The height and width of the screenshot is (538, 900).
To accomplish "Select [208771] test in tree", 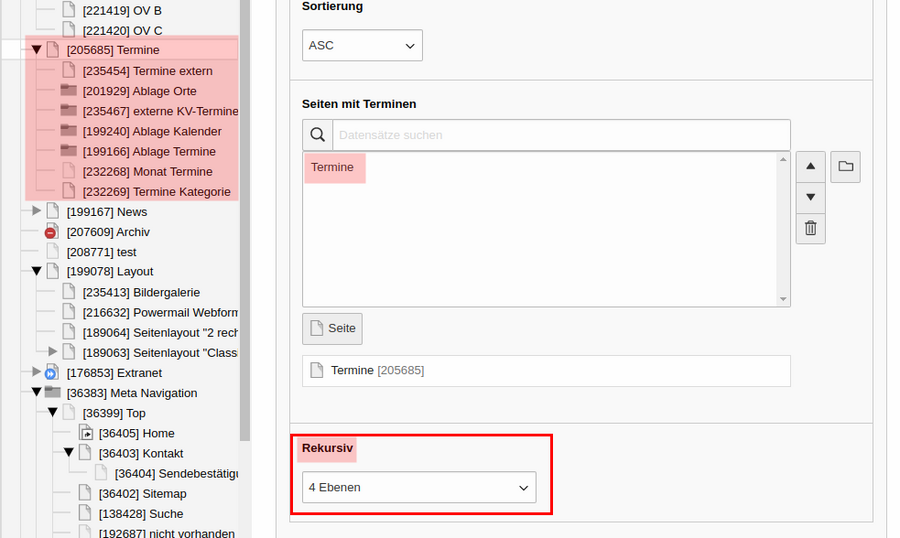I will click(102, 252).
